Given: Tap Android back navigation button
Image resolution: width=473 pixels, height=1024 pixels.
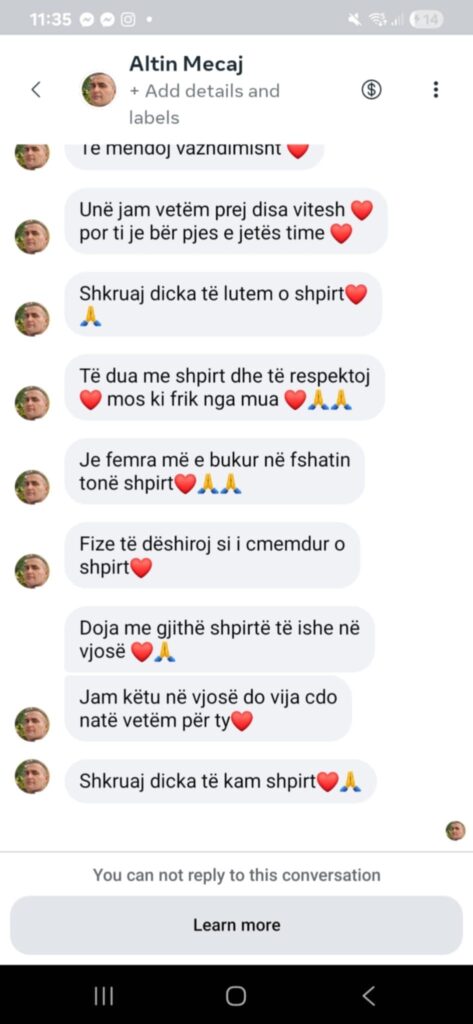Looking at the screenshot, I should (x=368, y=995).
